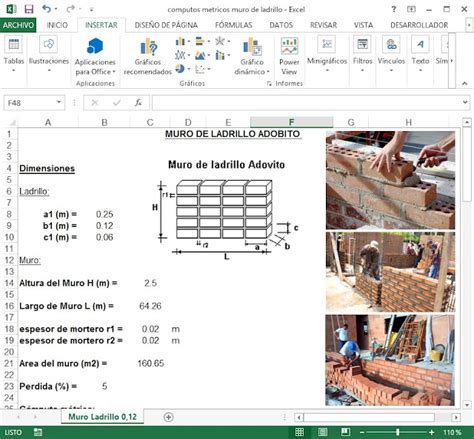
Task: Select the Muro Ladrillo 0,12 sheet tab
Action: pyautogui.click(x=102, y=417)
